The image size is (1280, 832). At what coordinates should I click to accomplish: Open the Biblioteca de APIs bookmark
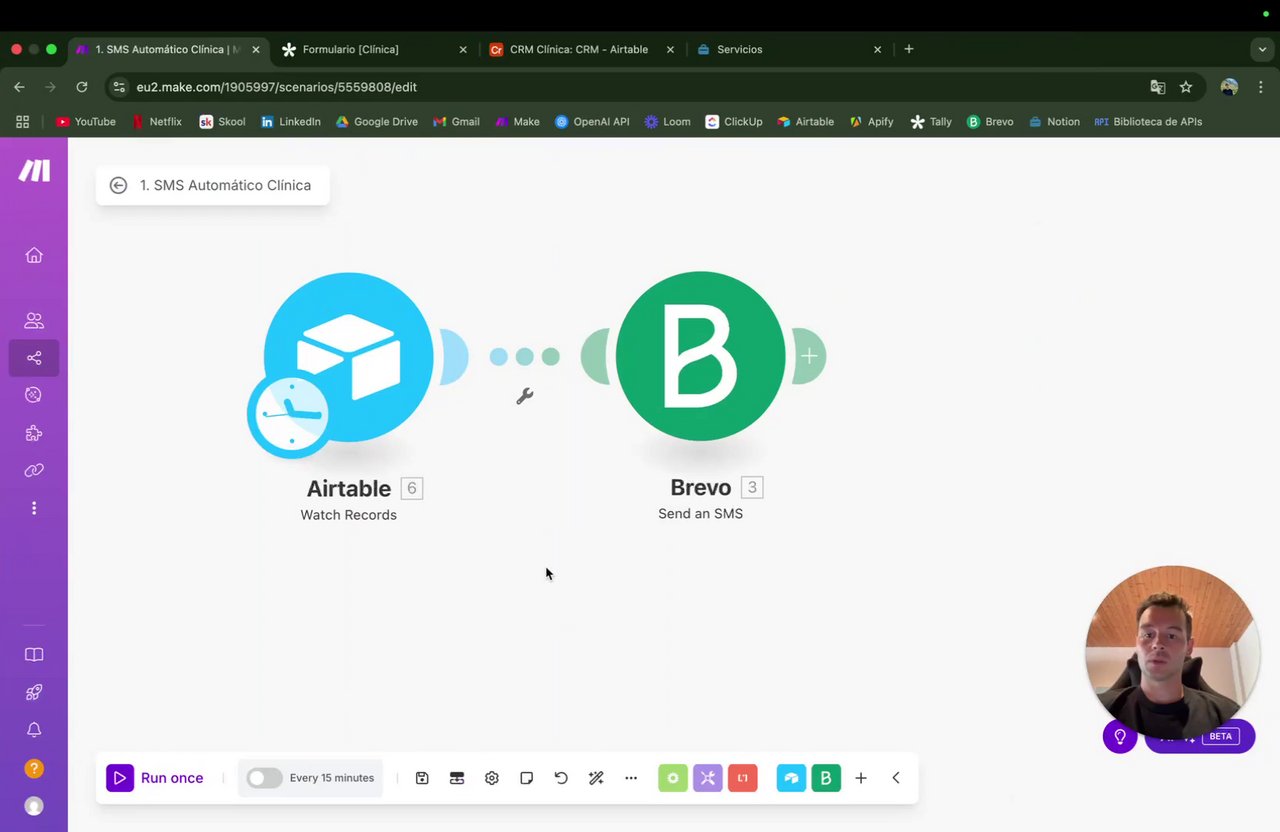[1148, 122]
